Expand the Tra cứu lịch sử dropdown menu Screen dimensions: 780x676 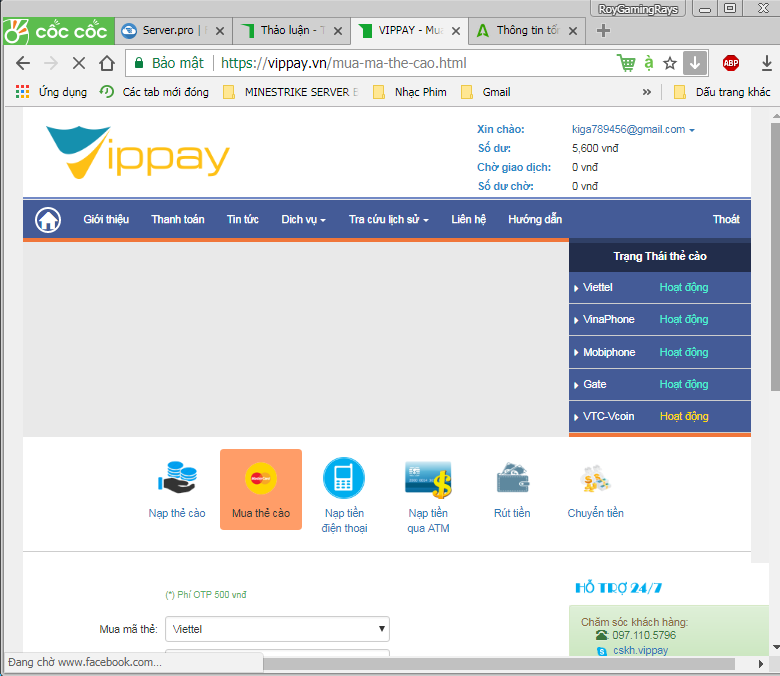(389, 219)
